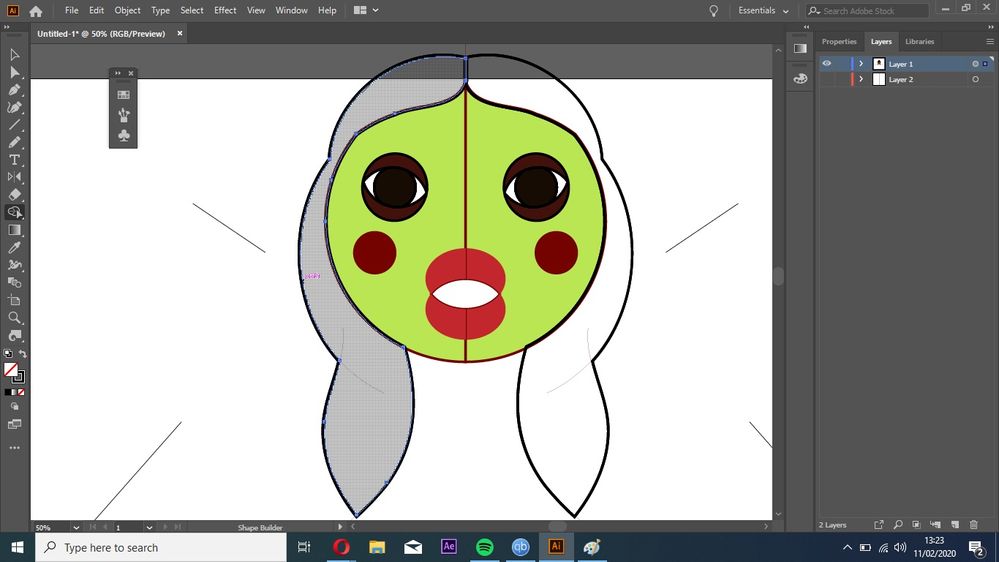Image resolution: width=999 pixels, height=562 pixels.
Task: Click the Libraries panel tab
Action: [x=919, y=42]
